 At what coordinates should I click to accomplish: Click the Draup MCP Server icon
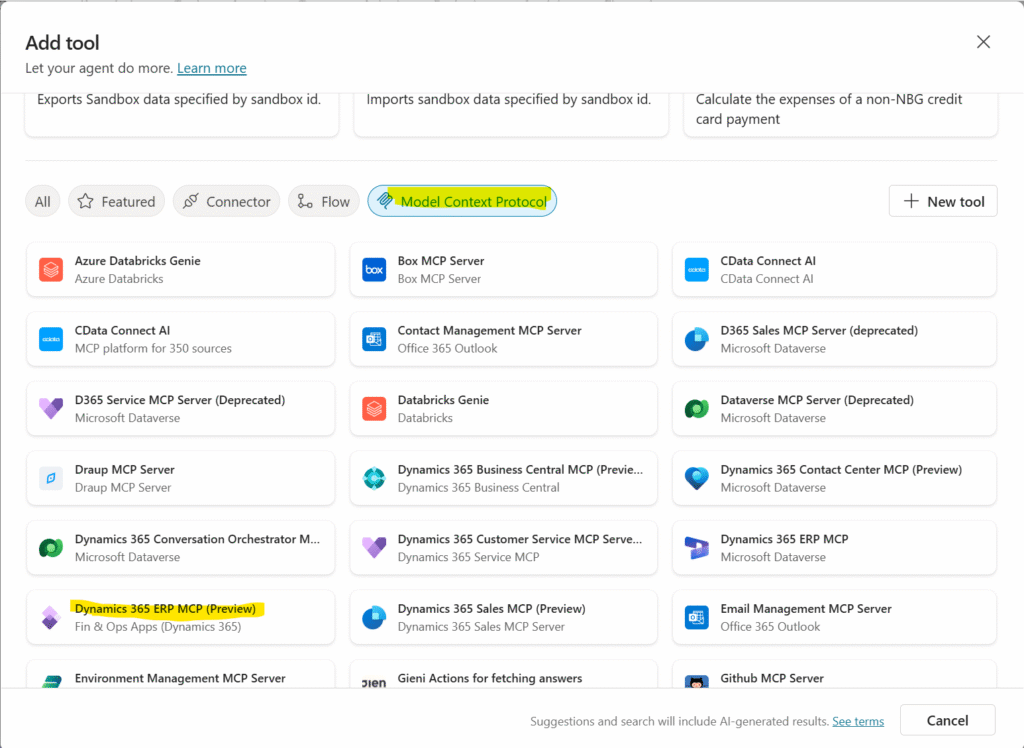(x=51, y=478)
